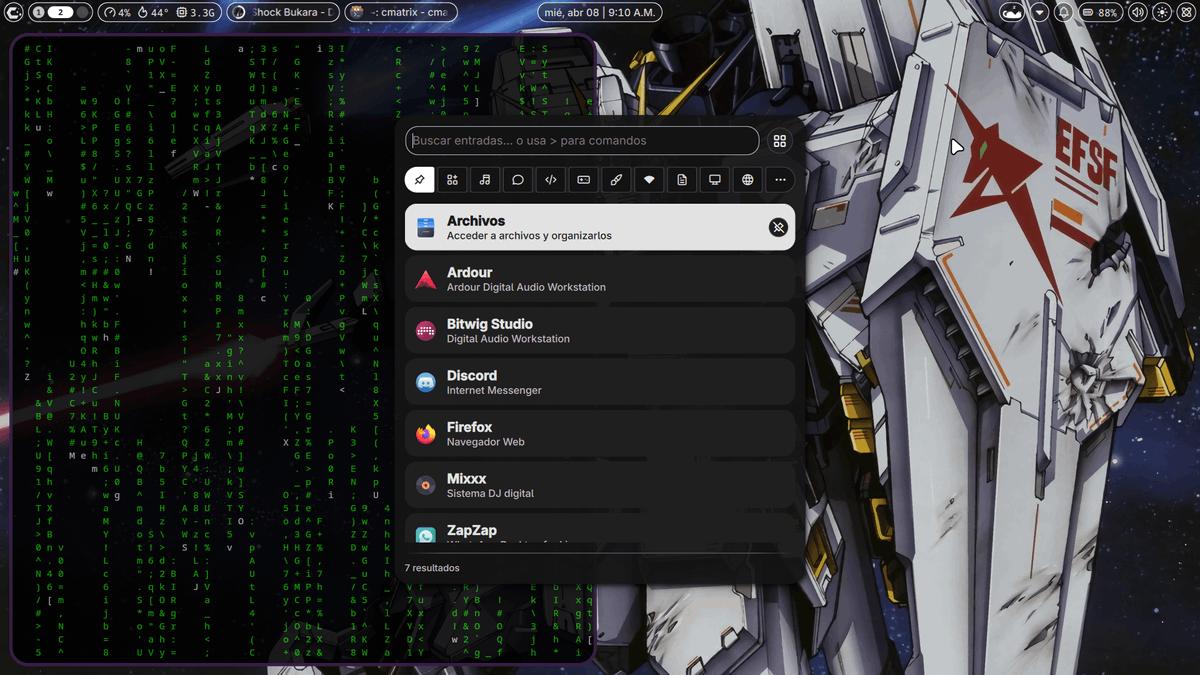Launch Bitwig Studio by its name
The height and width of the screenshot is (675, 1200).
click(x=489, y=324)
